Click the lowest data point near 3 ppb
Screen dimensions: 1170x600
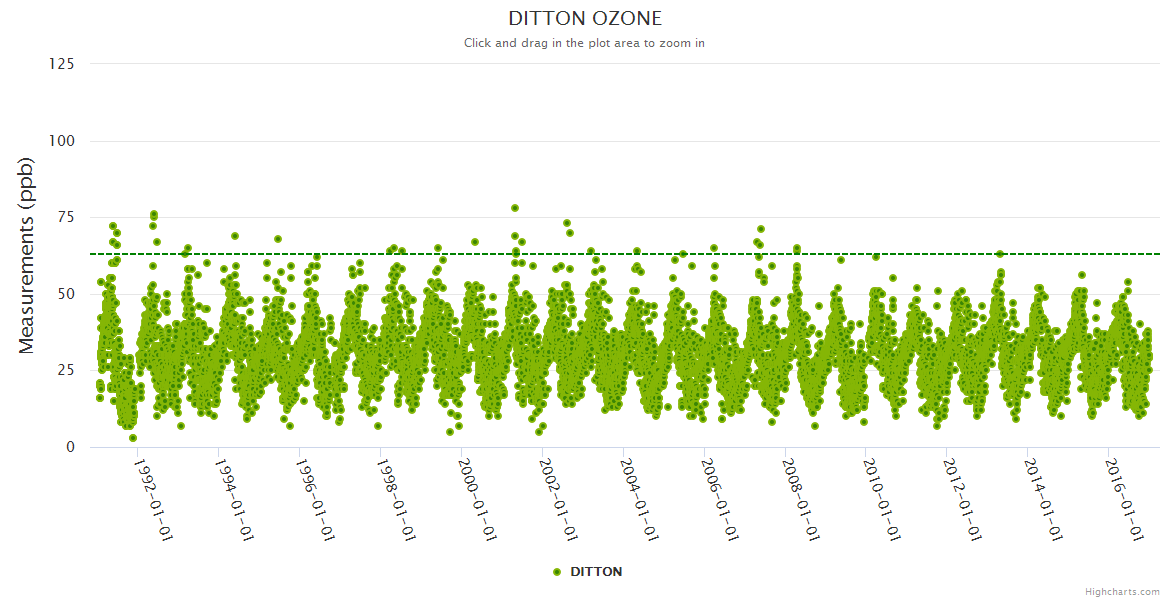(x=133, y=438)
